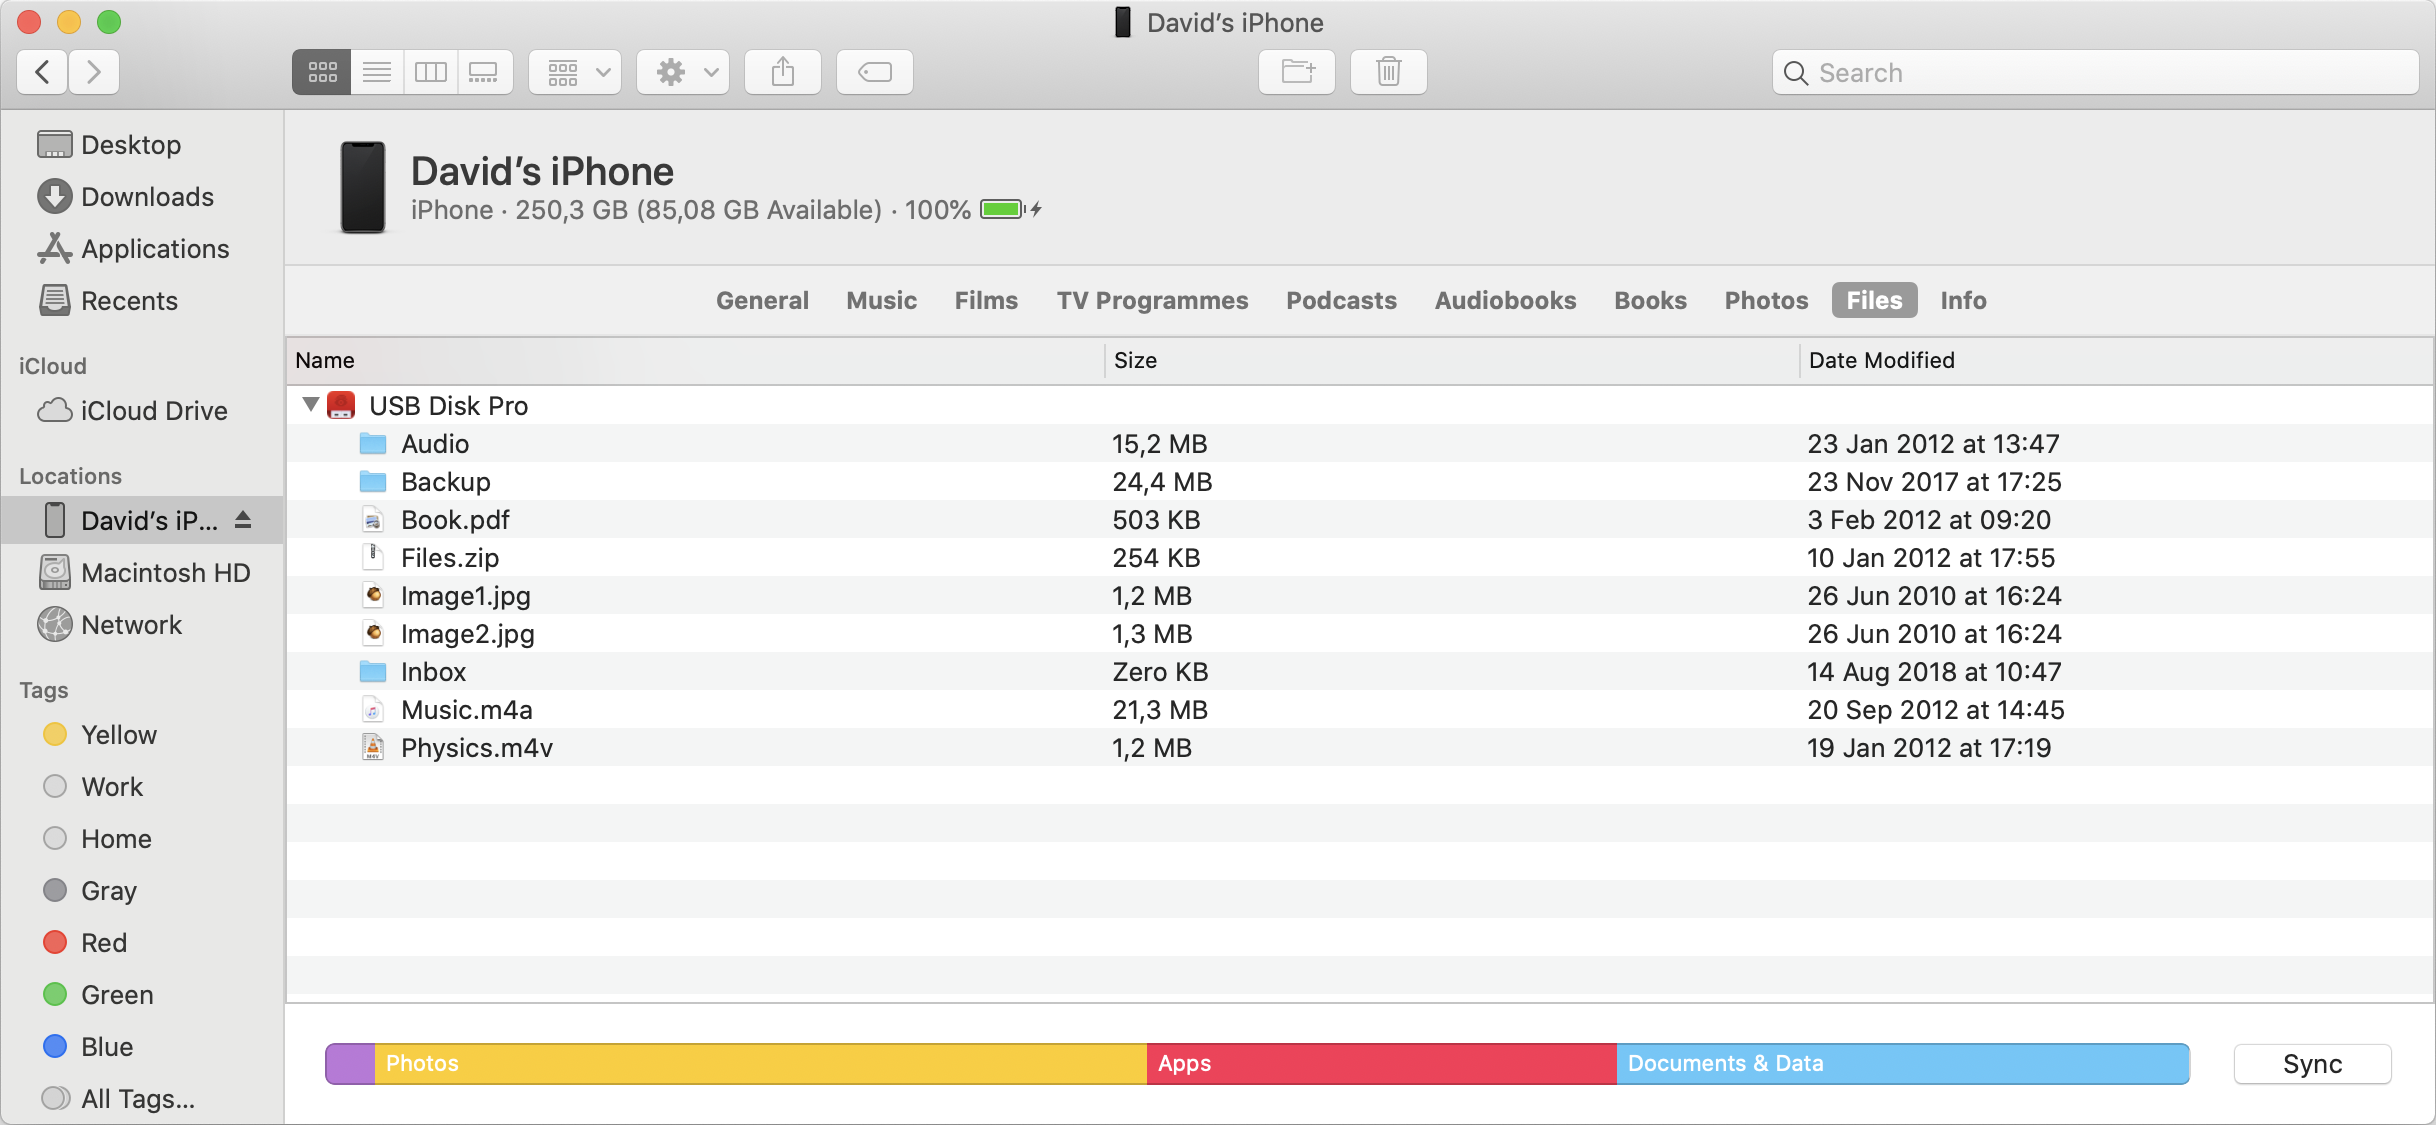
Task: Select the Files tab
Action: tap(1874, 300)
